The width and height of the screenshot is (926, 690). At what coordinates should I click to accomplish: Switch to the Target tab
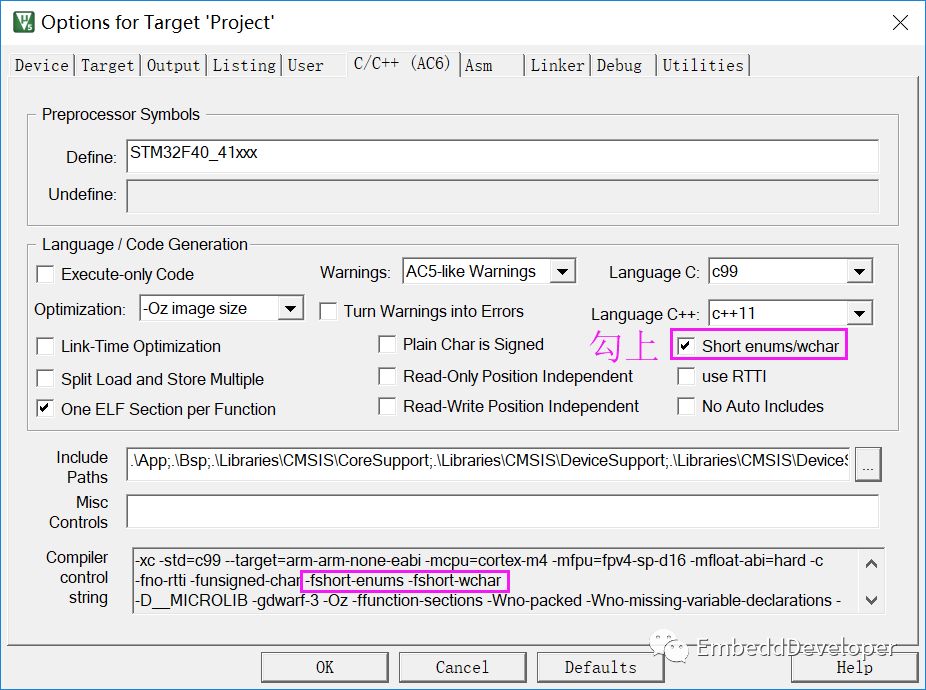pos(107,65)
